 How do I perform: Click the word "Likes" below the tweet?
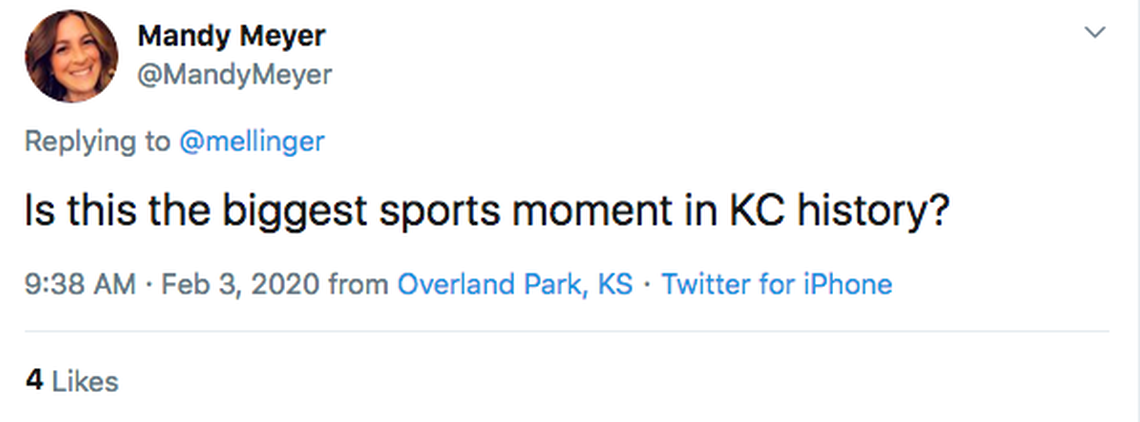tap(84, 381)
